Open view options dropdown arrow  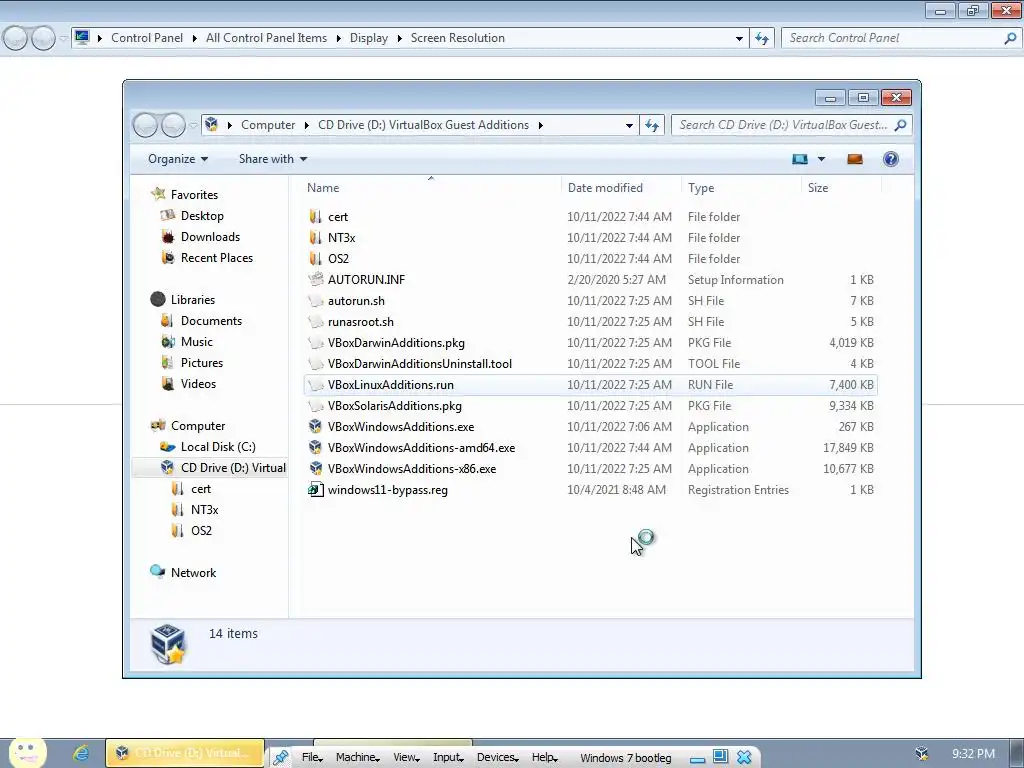(x=822, y=159)
